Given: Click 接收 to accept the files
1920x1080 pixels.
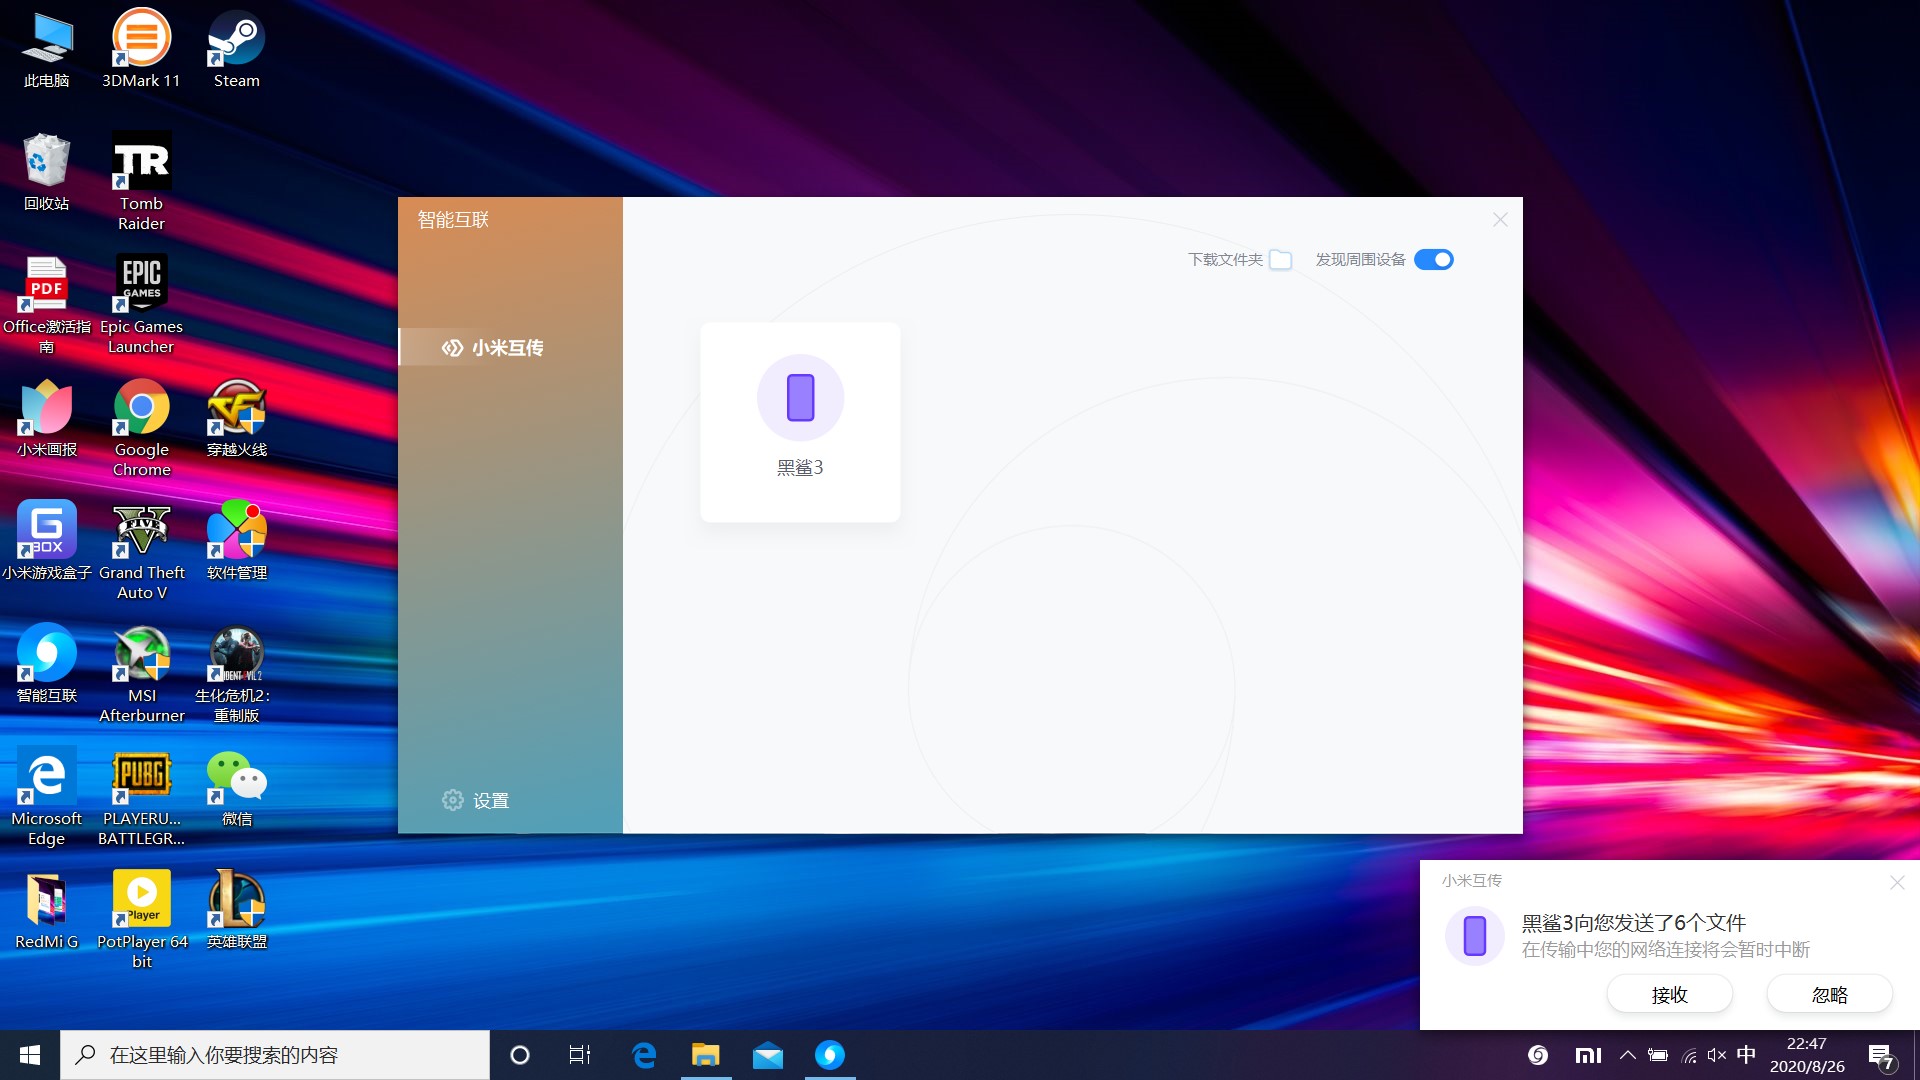Looking at the screenshot, I should coord(1670,994).
